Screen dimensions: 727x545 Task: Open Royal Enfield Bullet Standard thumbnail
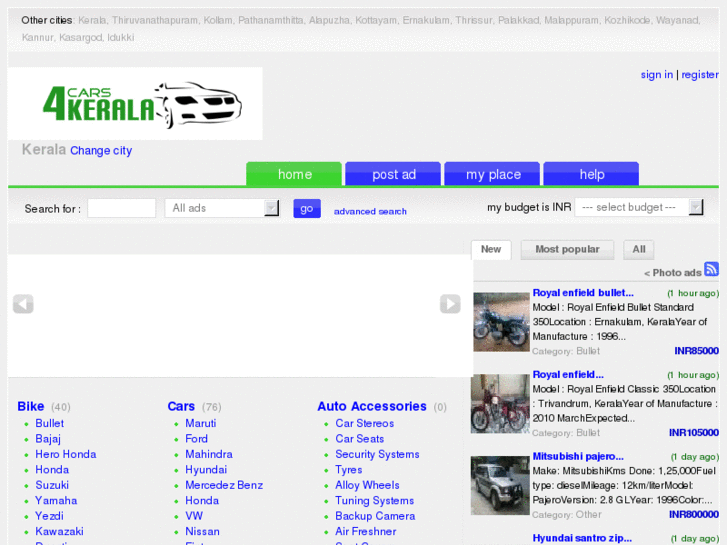[501, 322]
